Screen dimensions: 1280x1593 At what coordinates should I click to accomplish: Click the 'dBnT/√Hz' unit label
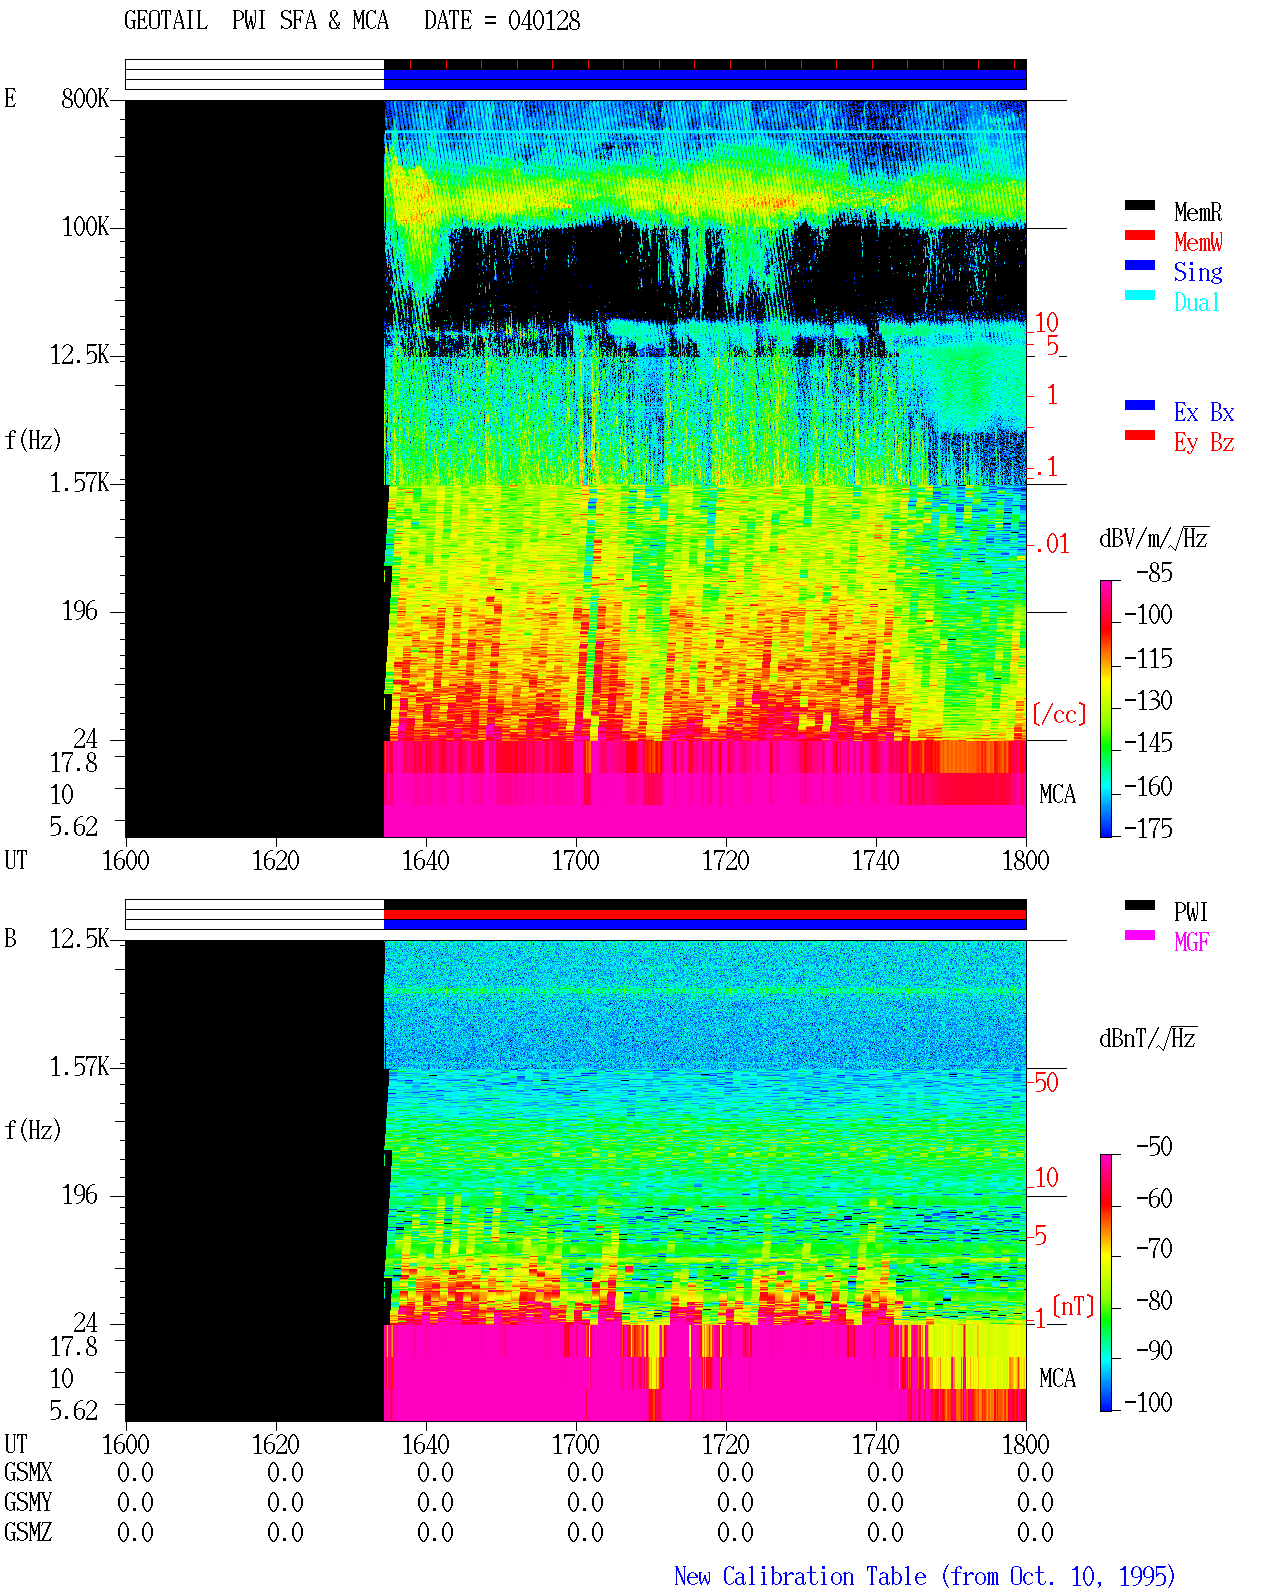click(1148, 1038)
